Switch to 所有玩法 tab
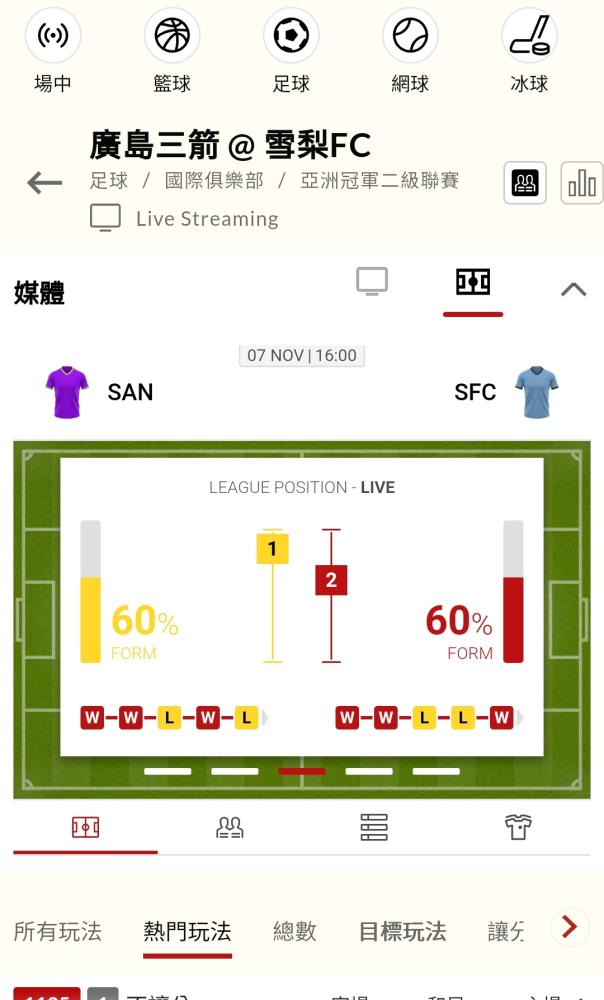 coord(57,931)
